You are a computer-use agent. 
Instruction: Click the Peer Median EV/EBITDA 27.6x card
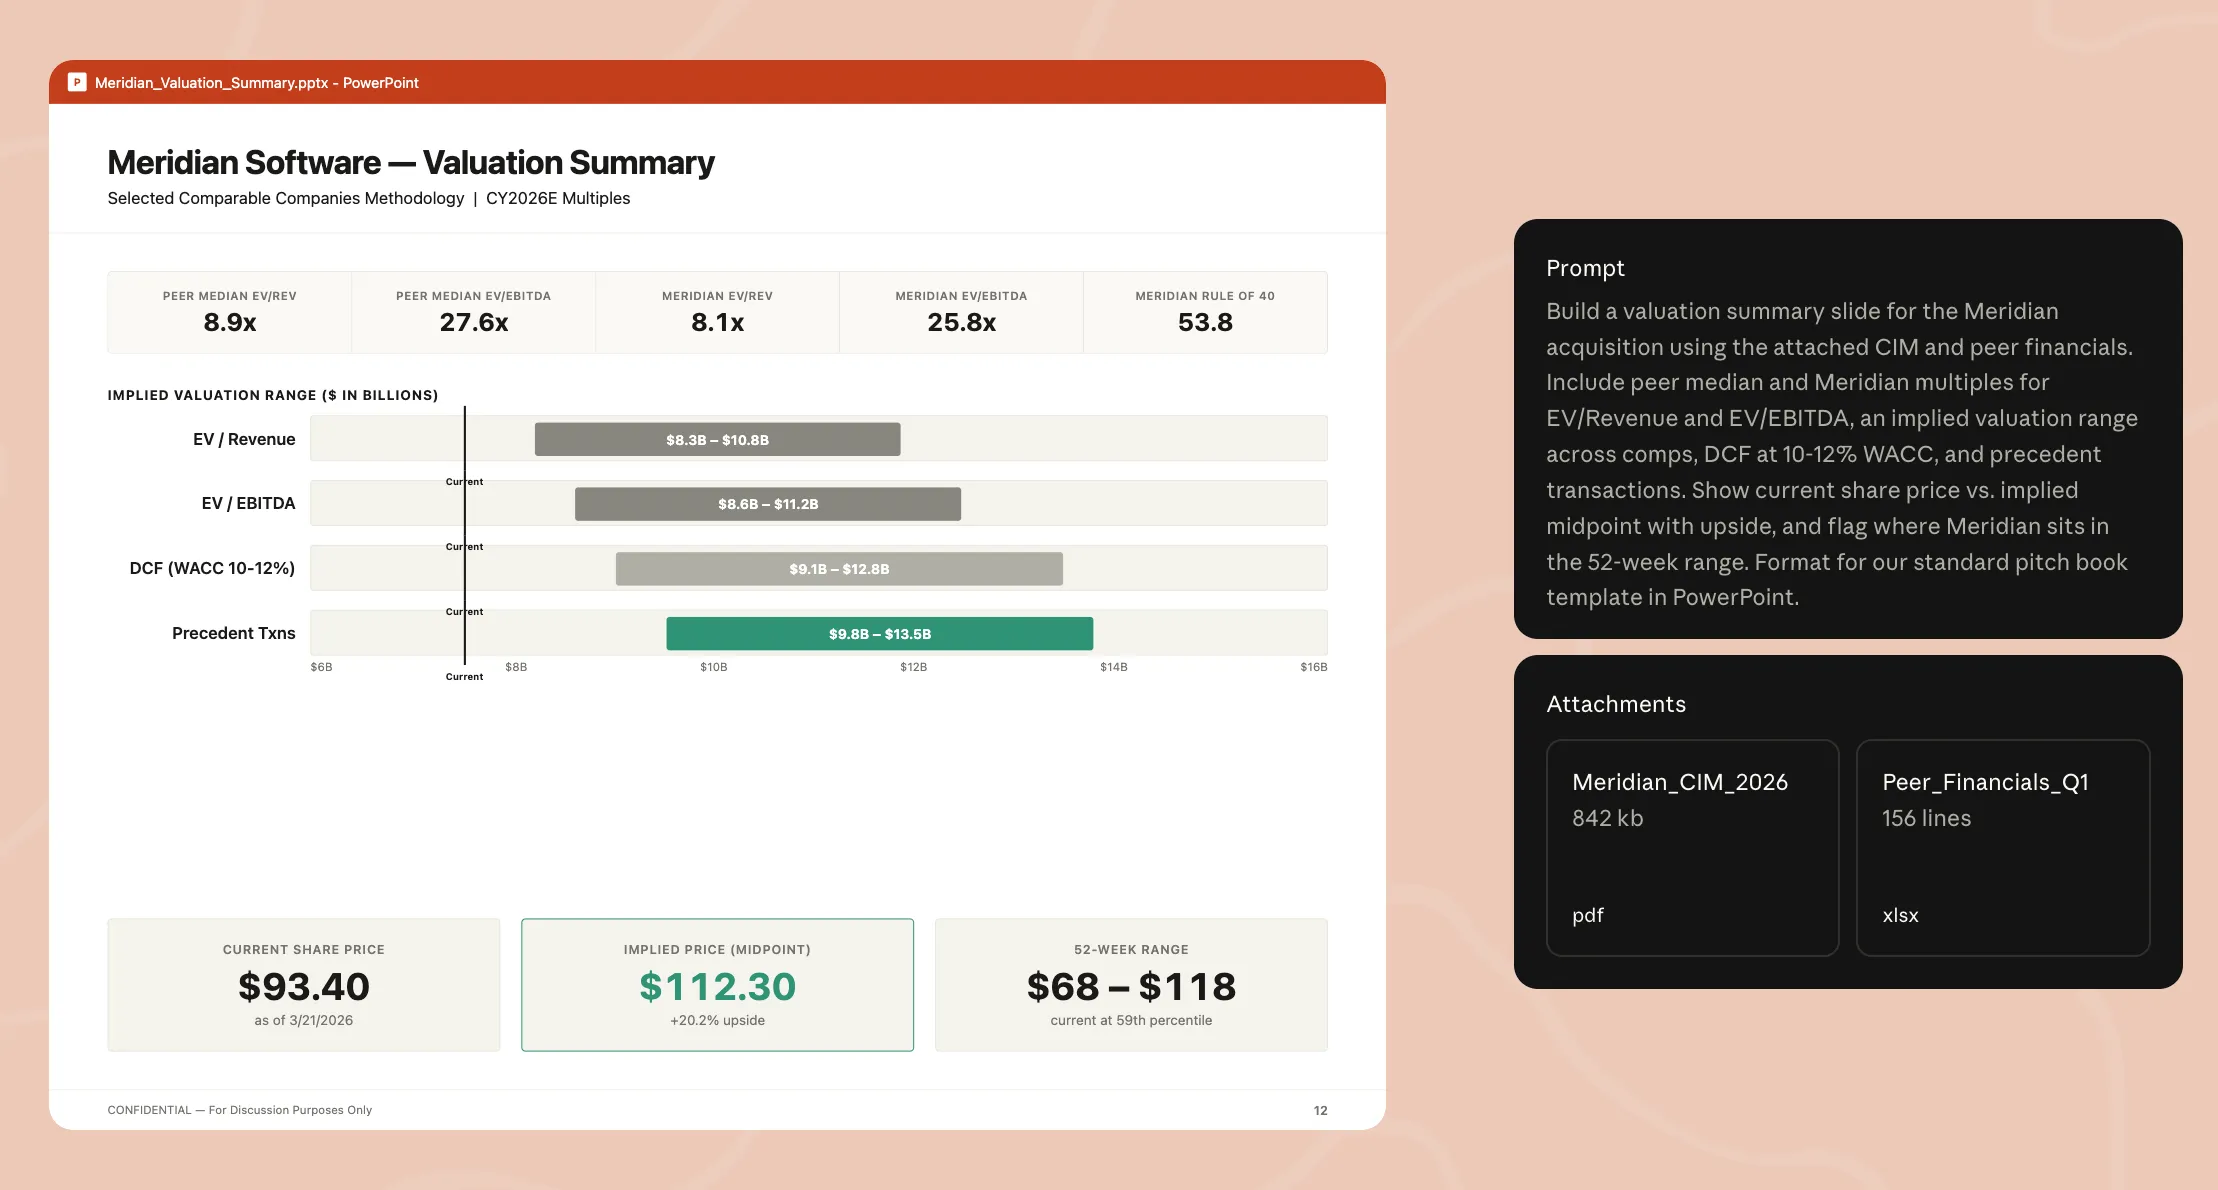[x=474, y=312]
